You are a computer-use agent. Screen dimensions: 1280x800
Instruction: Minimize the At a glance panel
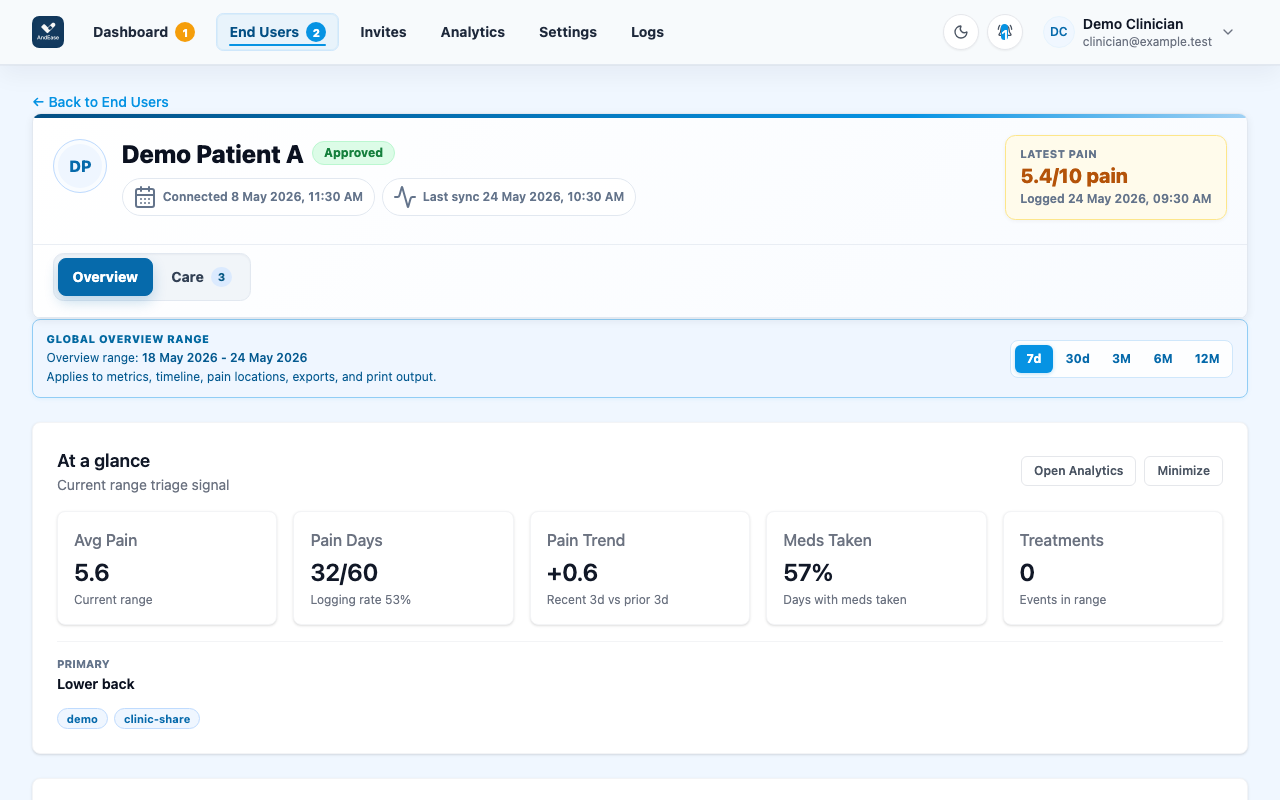(1184, 471)
